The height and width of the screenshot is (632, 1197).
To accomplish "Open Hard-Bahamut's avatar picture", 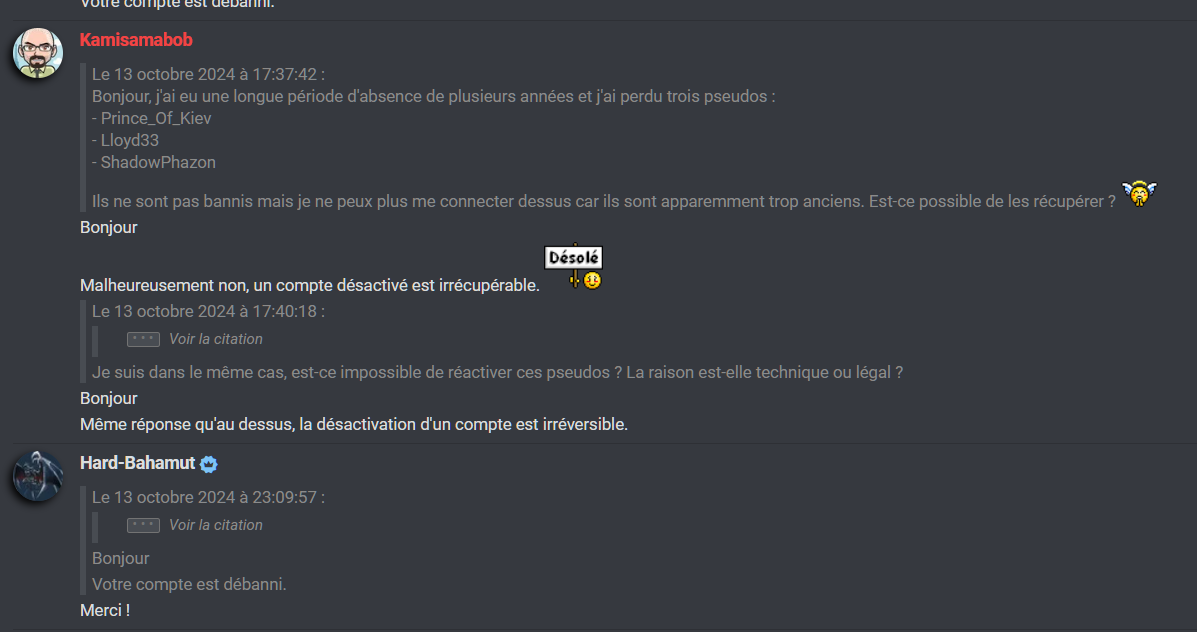I will coord(37,476).
